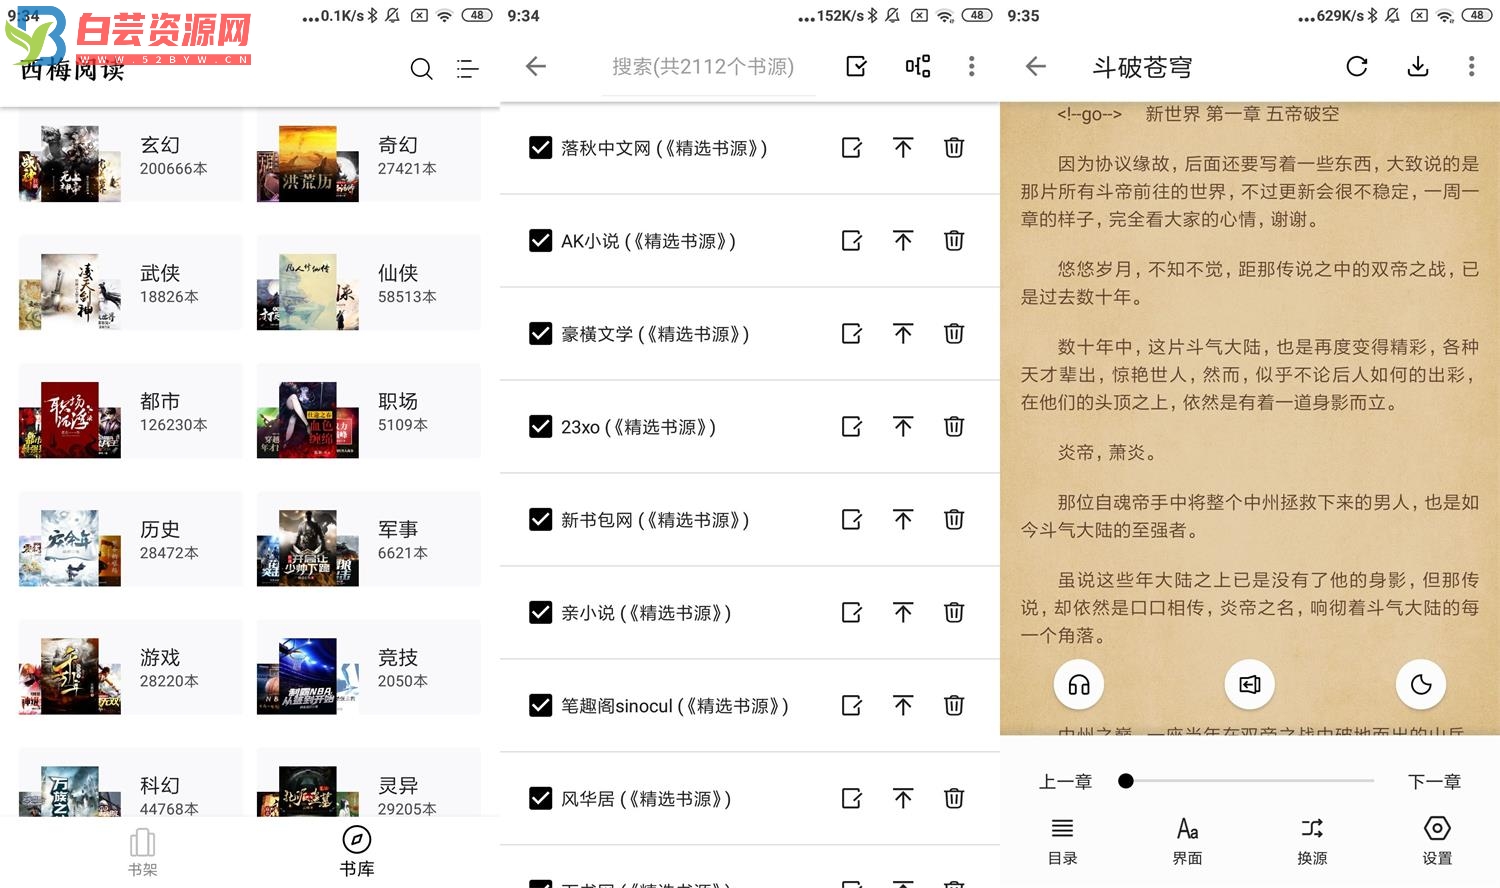Focus the 搜索 book source search field
Screen dimensions: 1500x888
pyautogui.click(x=708, y=67)
